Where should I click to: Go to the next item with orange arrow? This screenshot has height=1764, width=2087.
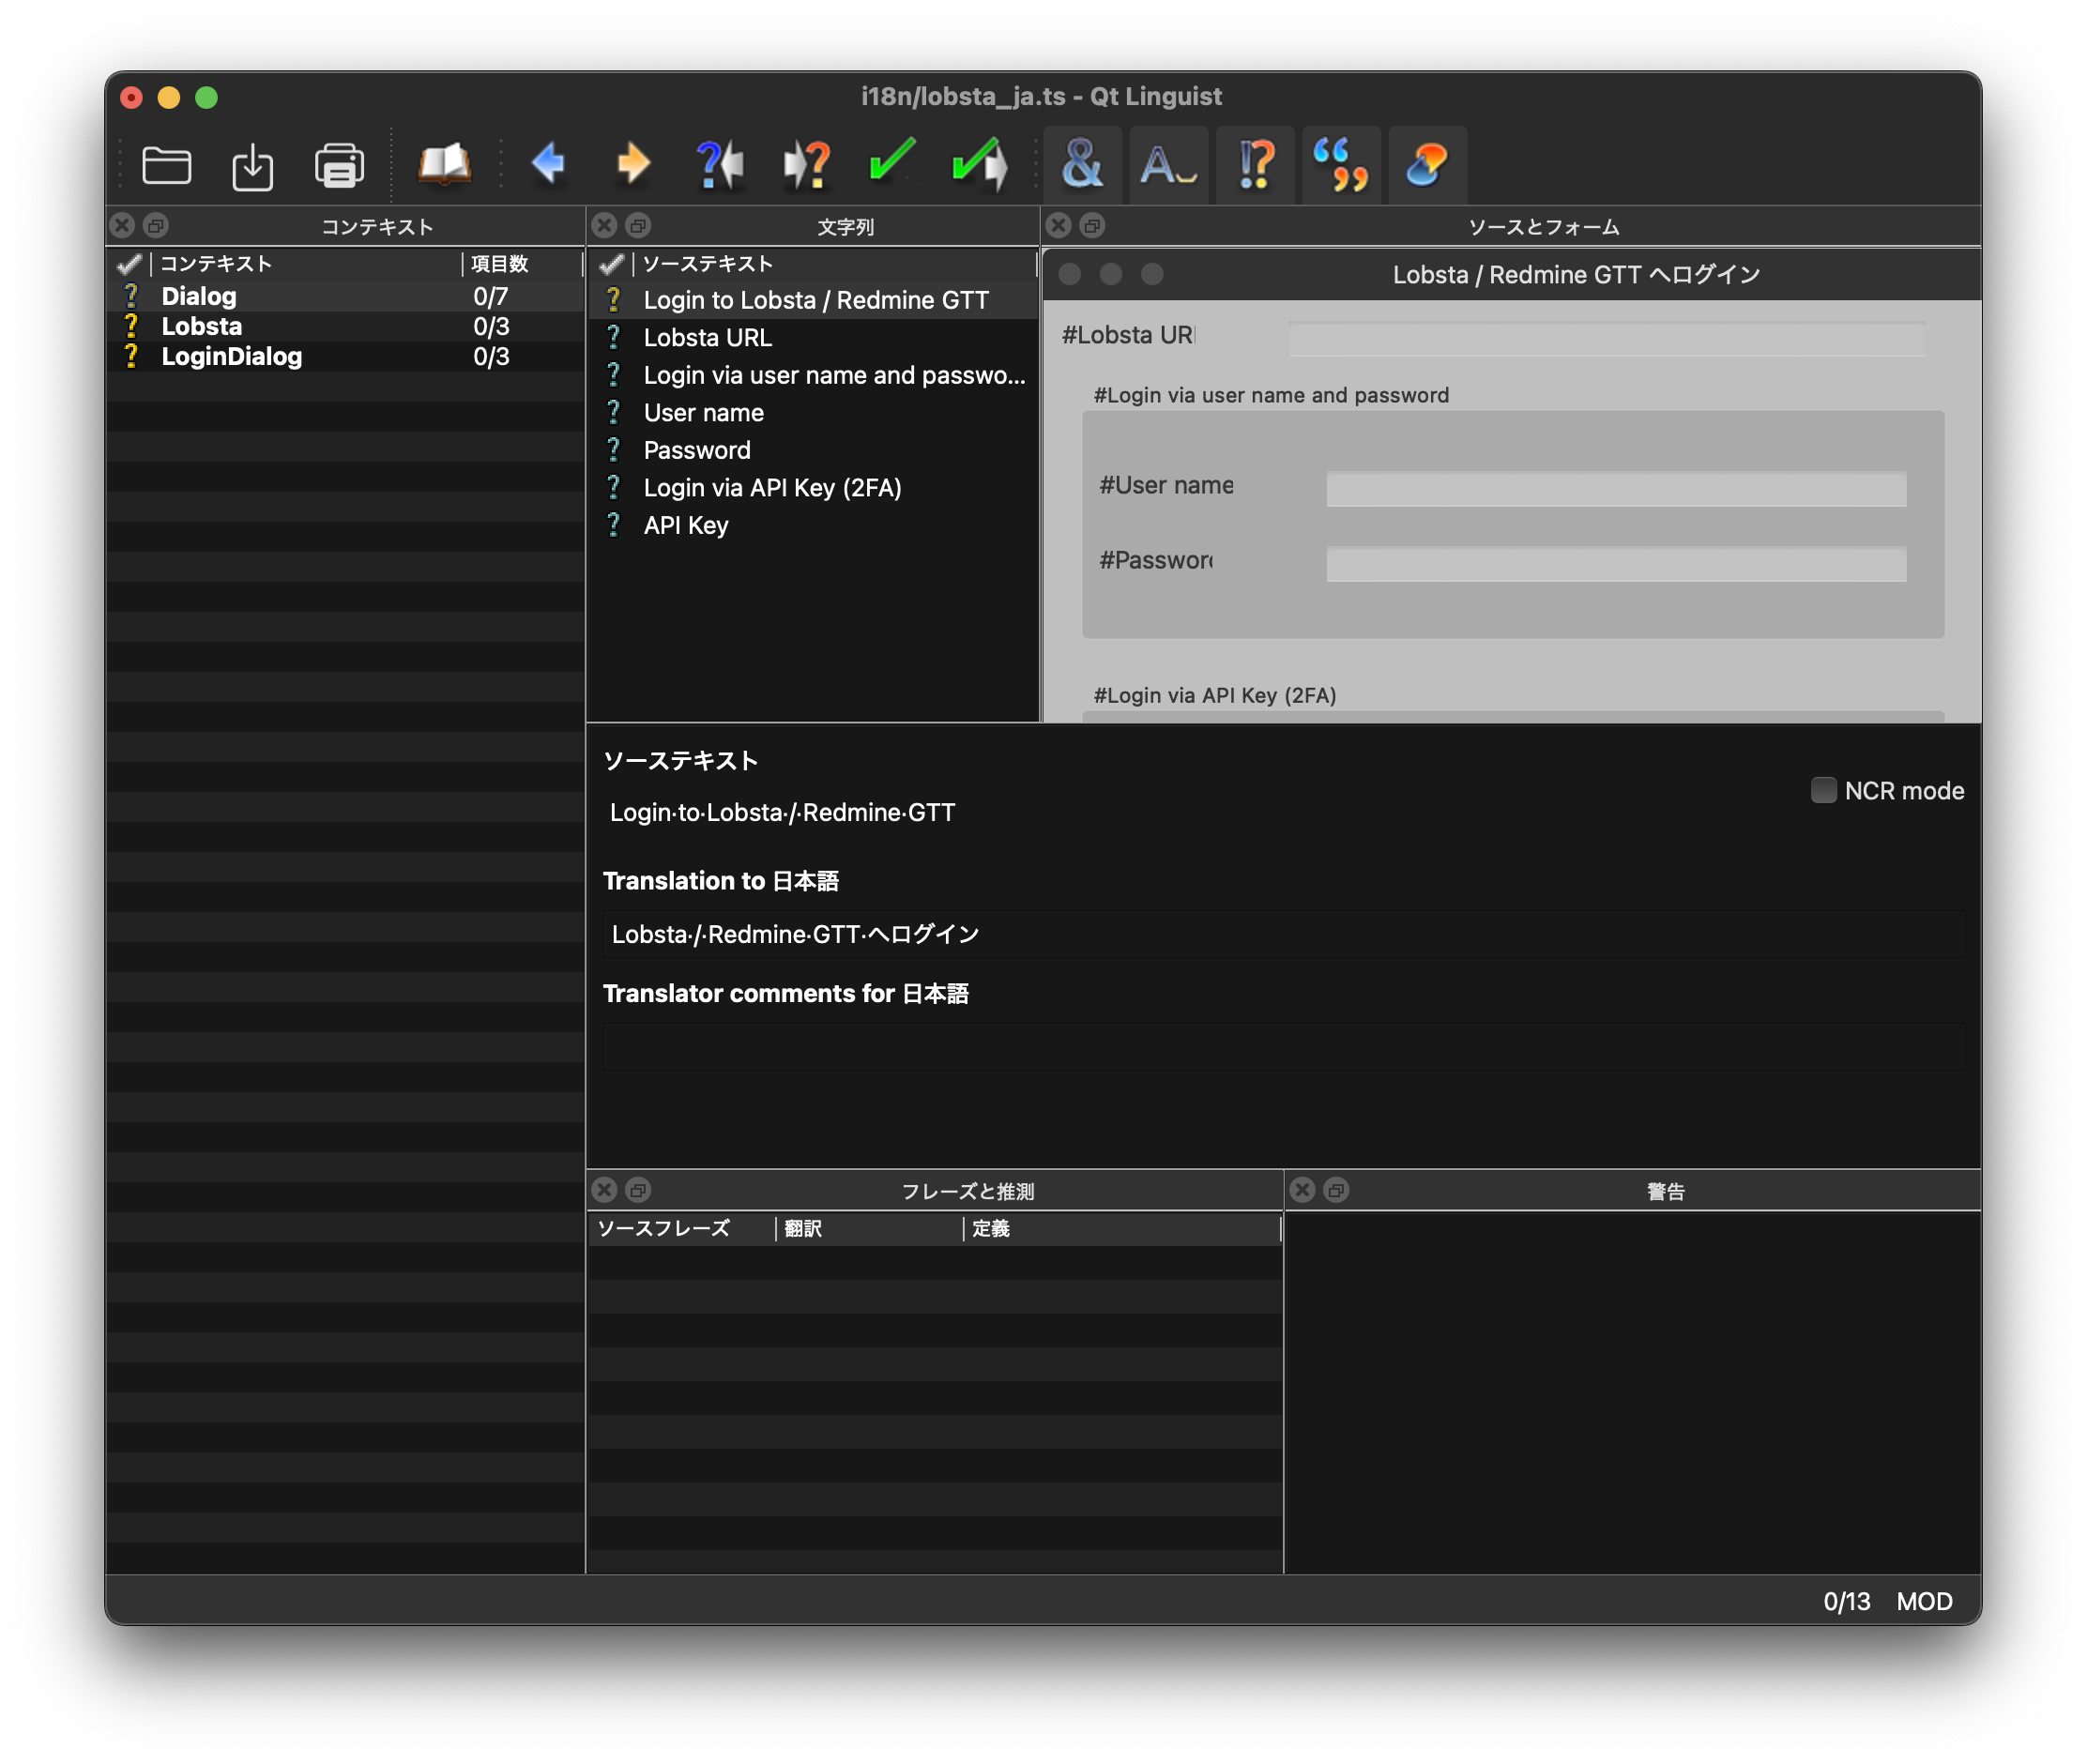[x=633, y=163]
